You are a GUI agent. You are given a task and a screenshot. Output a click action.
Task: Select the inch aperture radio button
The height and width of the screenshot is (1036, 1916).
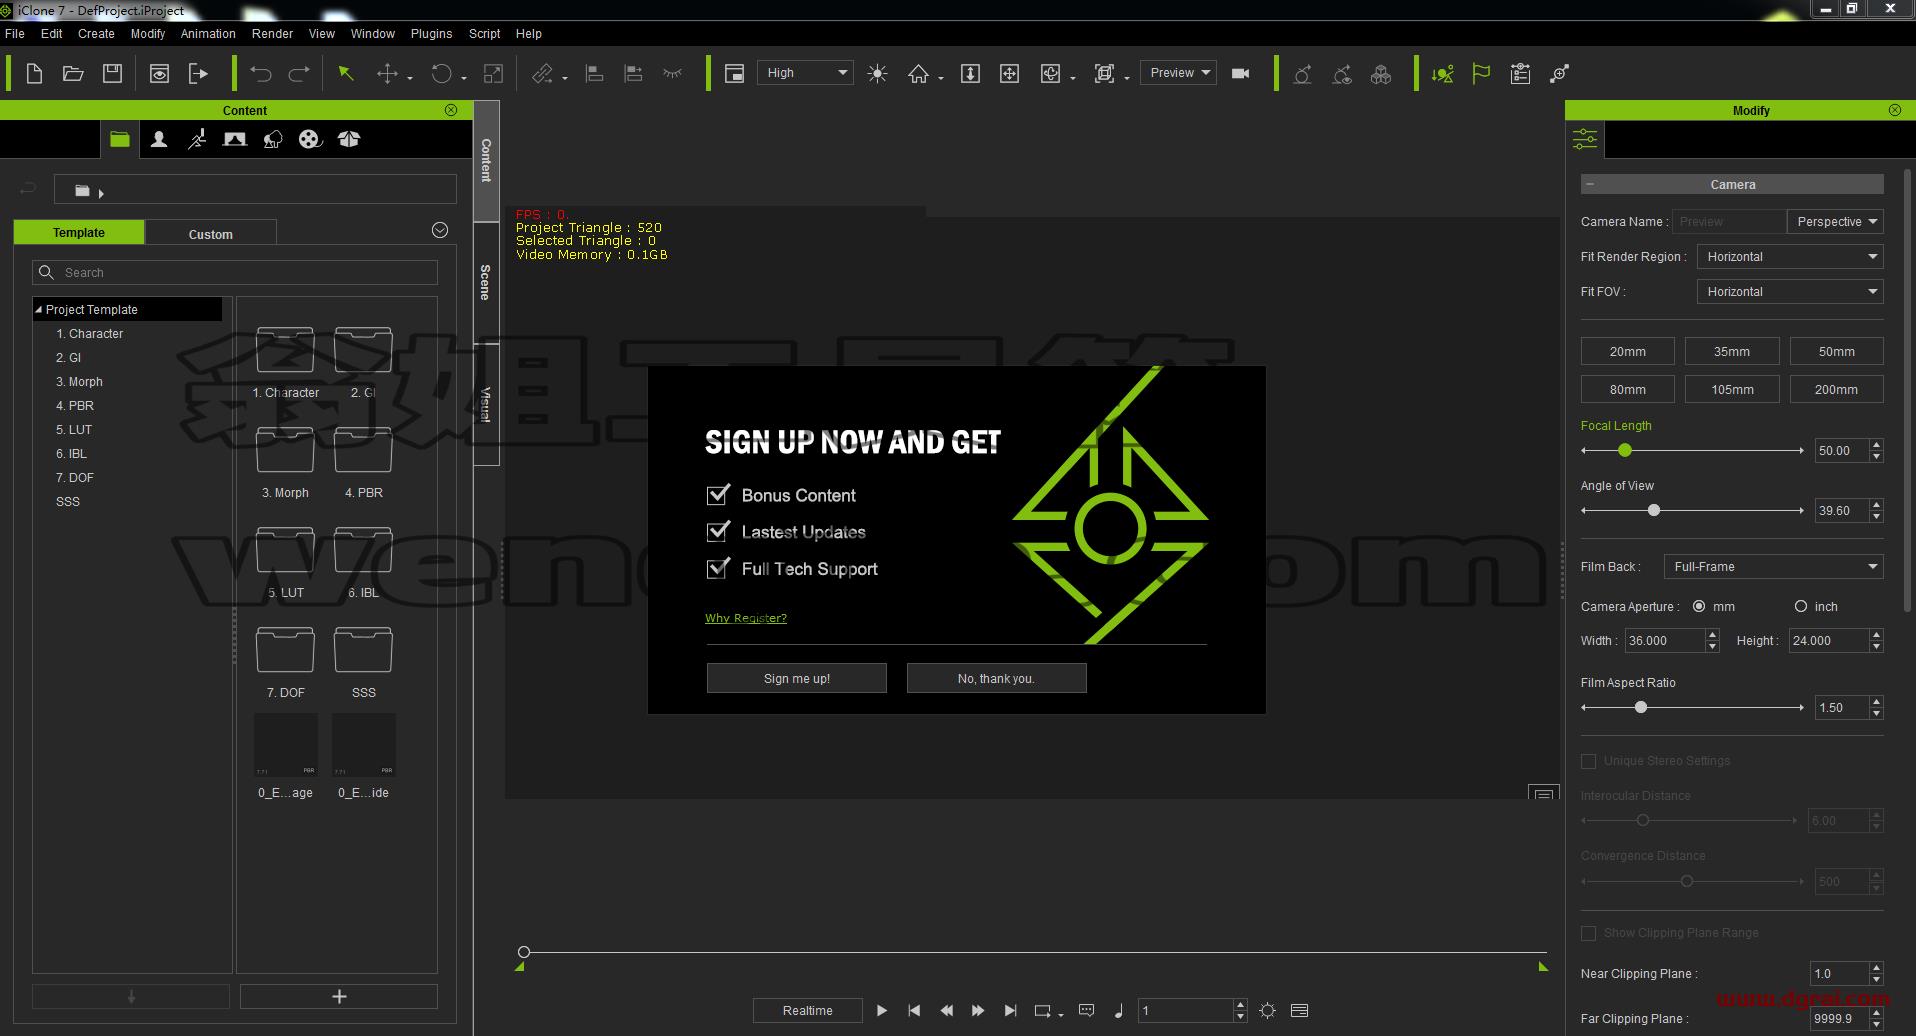(1801, 606)
